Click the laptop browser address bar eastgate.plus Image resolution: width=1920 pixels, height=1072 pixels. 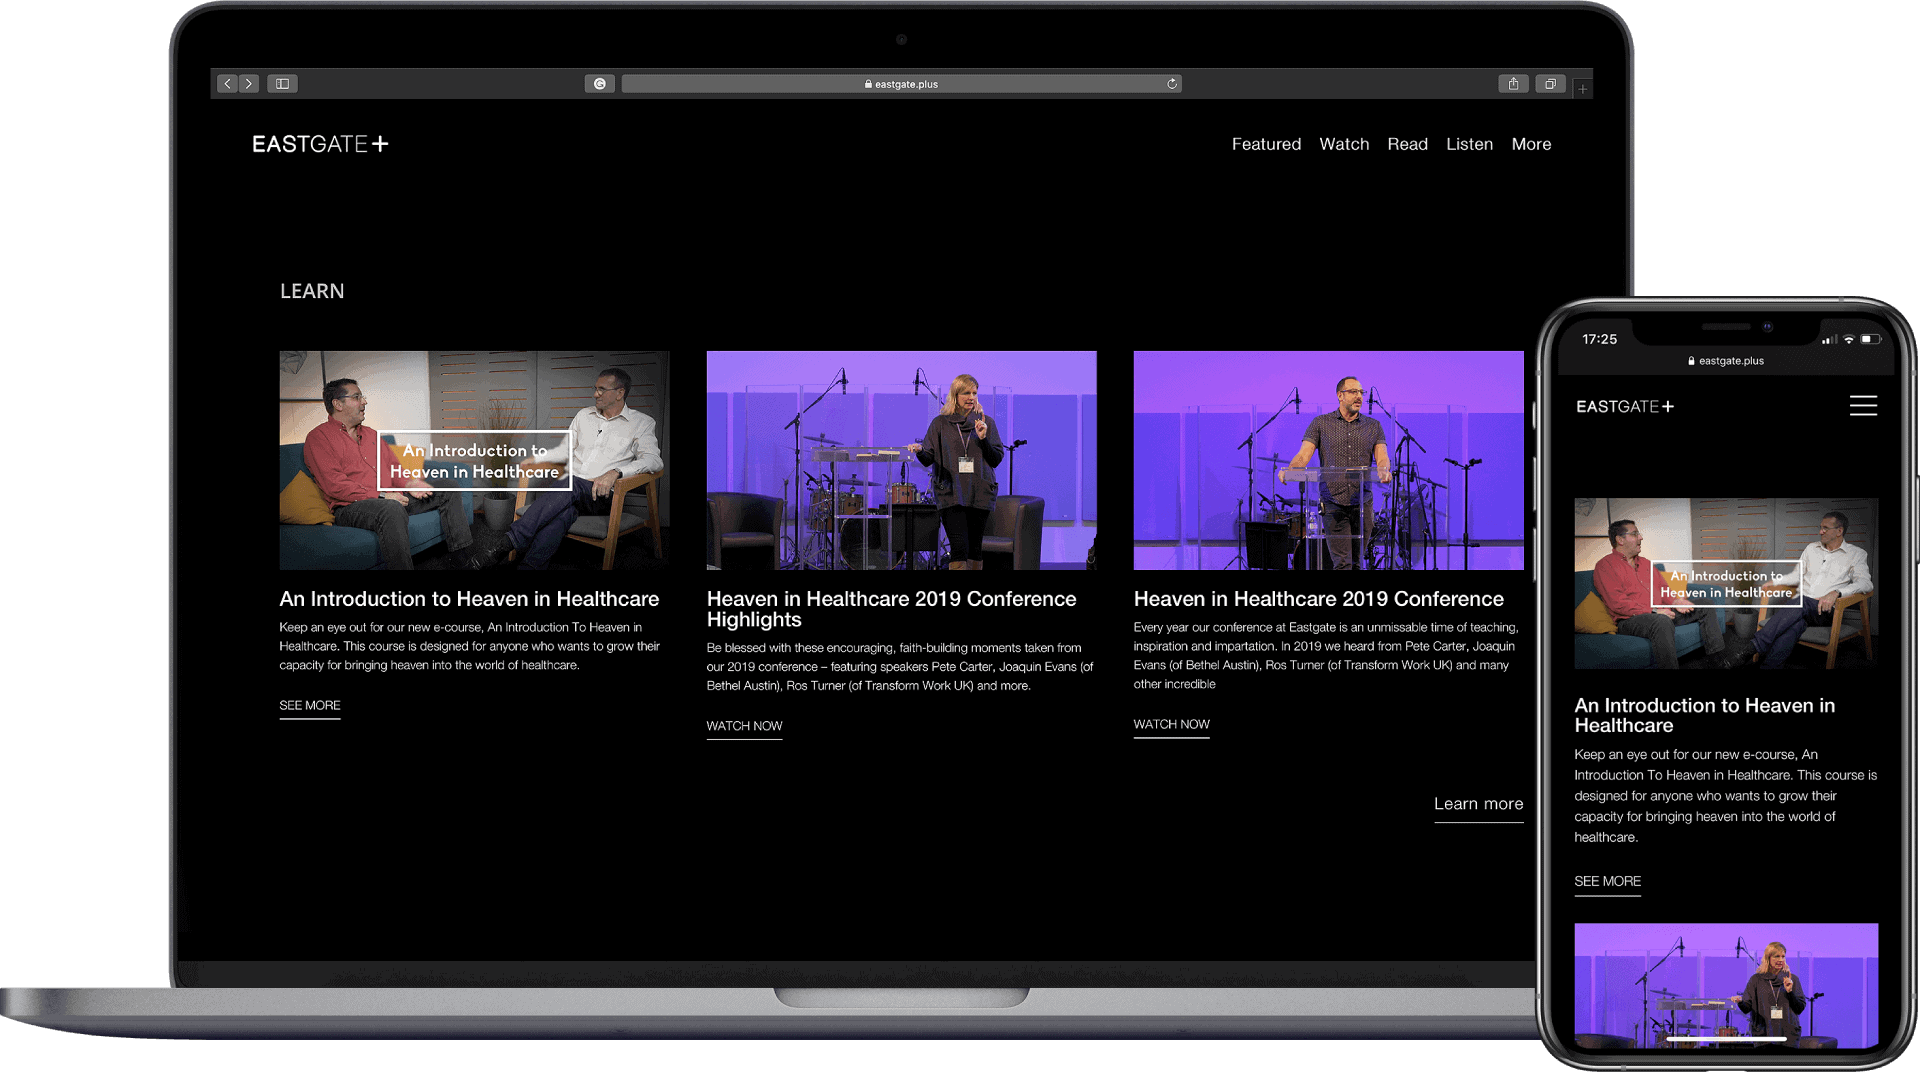click(901, 84)
